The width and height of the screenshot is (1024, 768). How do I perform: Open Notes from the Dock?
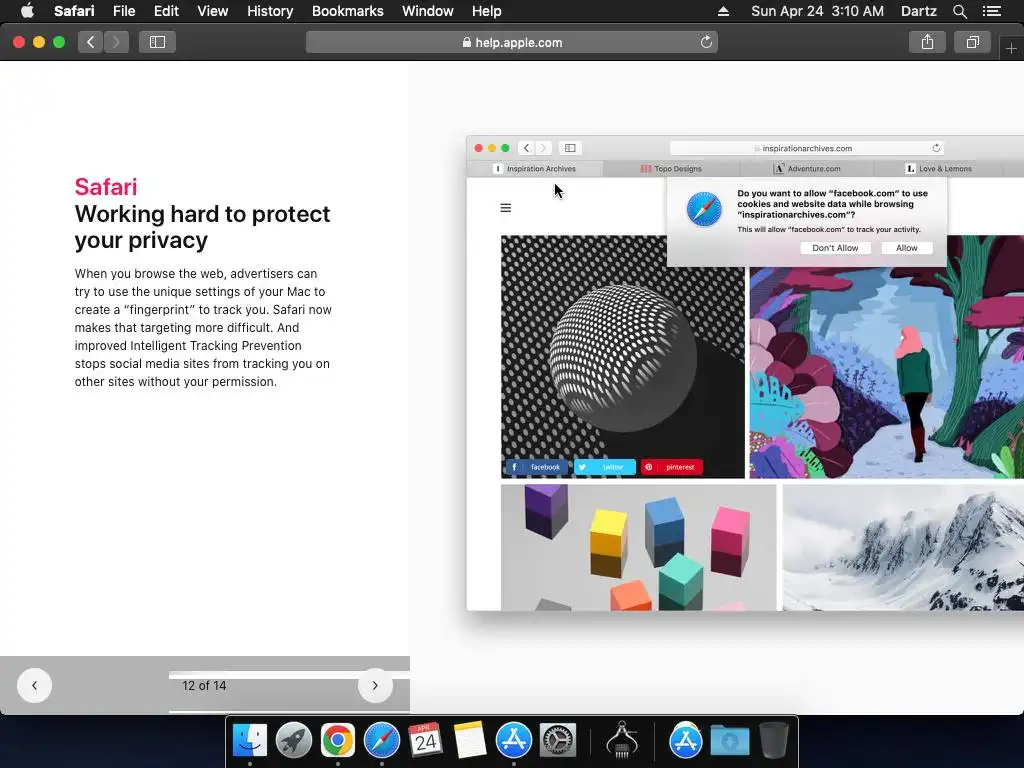click(x=470, y=741)
